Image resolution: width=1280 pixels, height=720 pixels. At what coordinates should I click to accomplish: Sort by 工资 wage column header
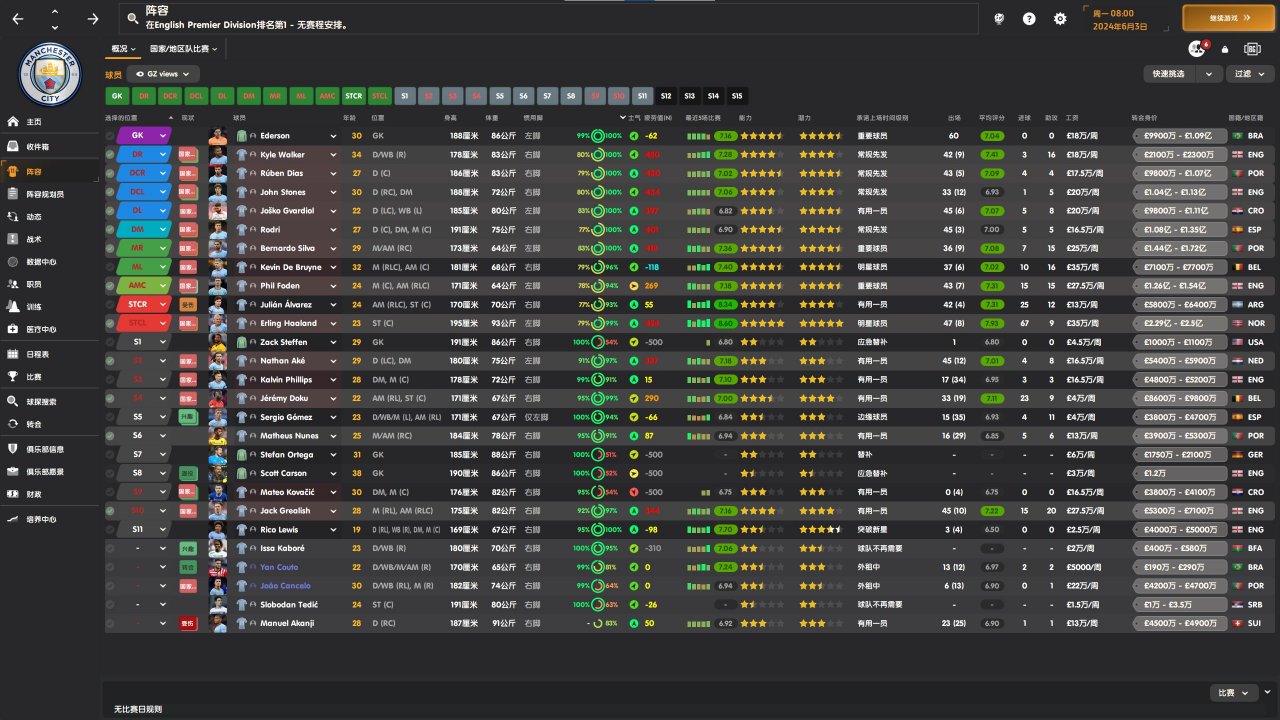click(1072, 118)
